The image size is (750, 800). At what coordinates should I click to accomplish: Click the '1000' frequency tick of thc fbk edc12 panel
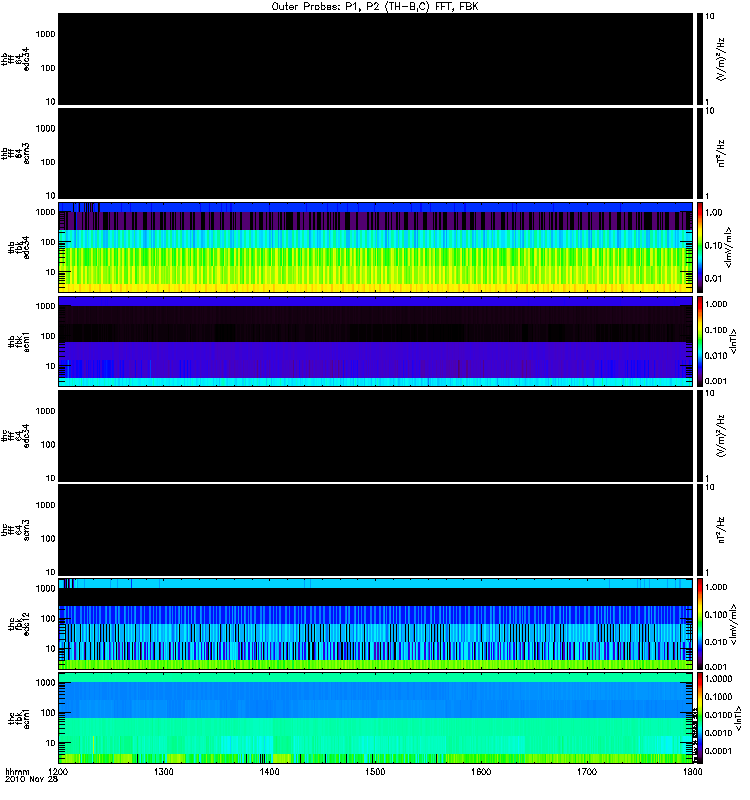[x=45, y=589]
